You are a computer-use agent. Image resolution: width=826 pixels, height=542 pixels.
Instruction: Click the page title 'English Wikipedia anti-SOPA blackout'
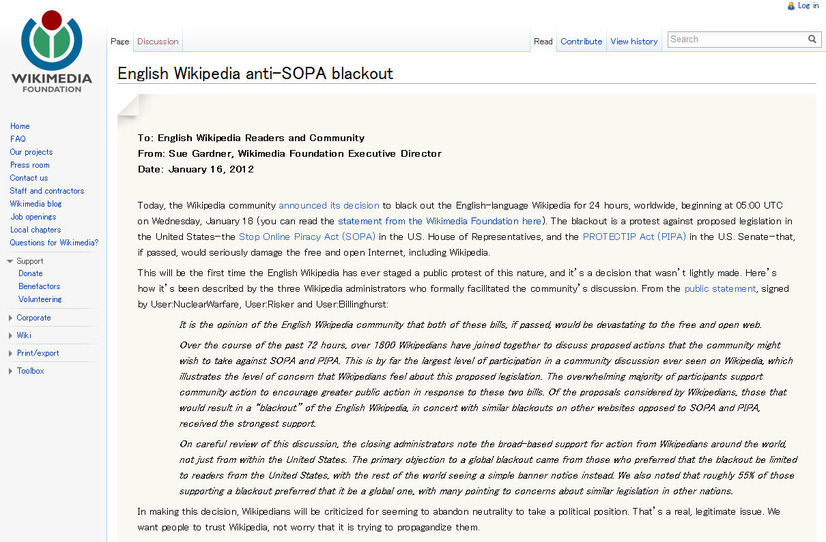[x=255, y=73]
